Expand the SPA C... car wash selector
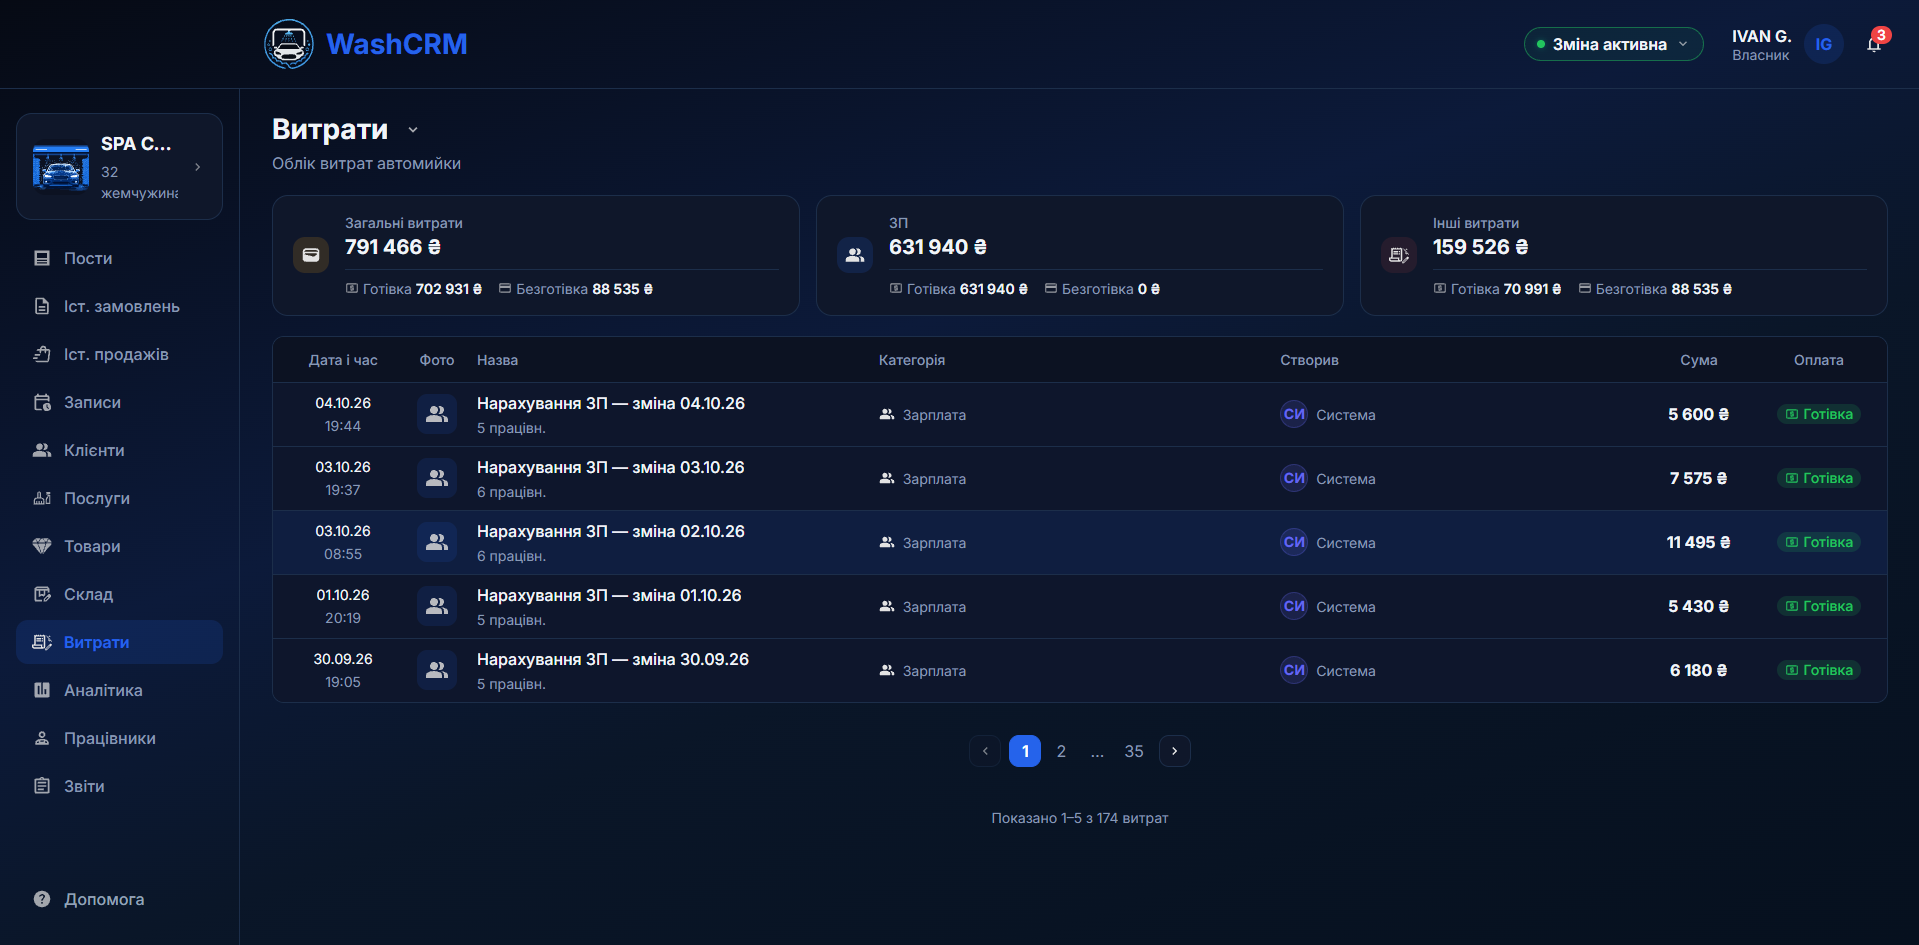 (x=119, y=166)
